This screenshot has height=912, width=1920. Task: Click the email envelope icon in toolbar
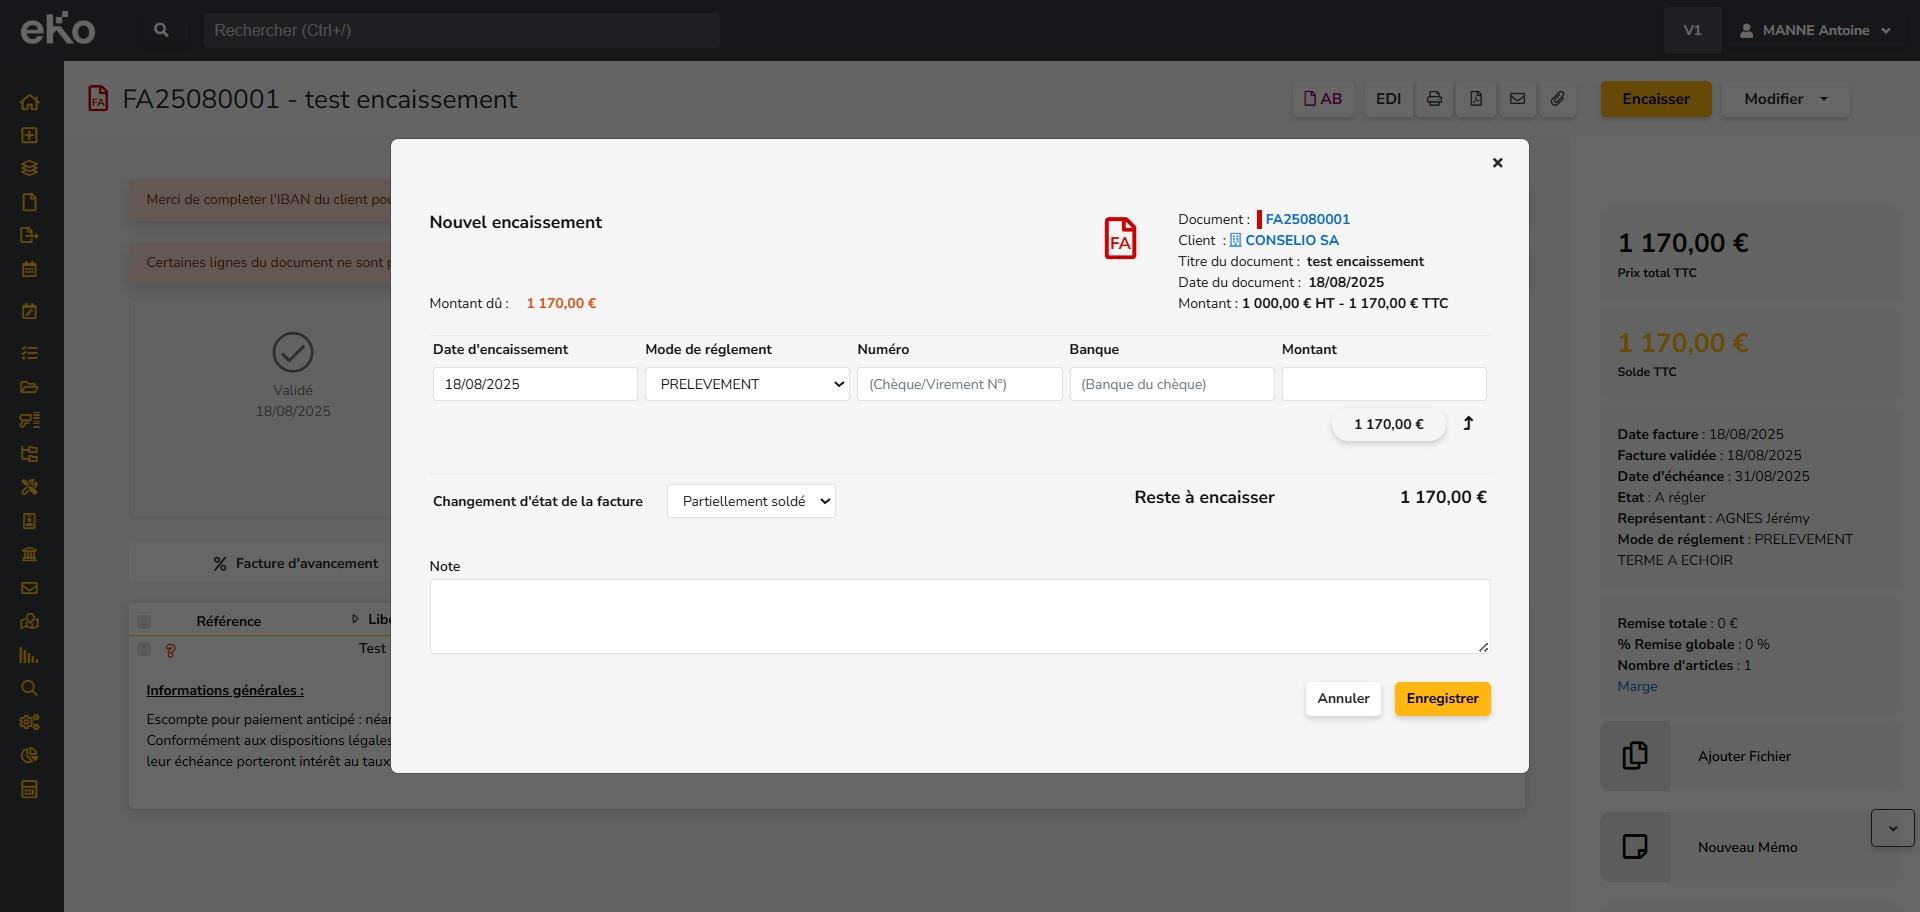[1517, 99]
